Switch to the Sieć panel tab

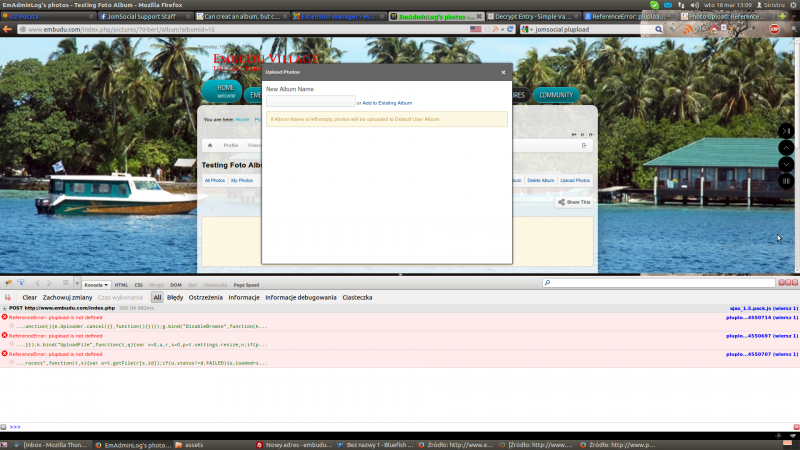(x=192, y=285)
